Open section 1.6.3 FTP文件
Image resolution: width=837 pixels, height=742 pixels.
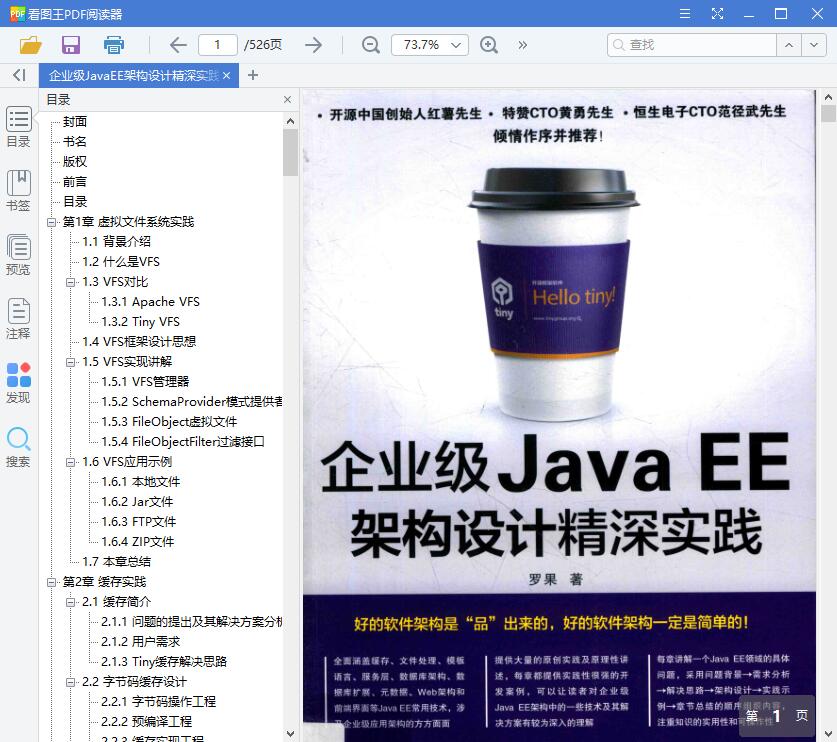click(x=139, y=522)
